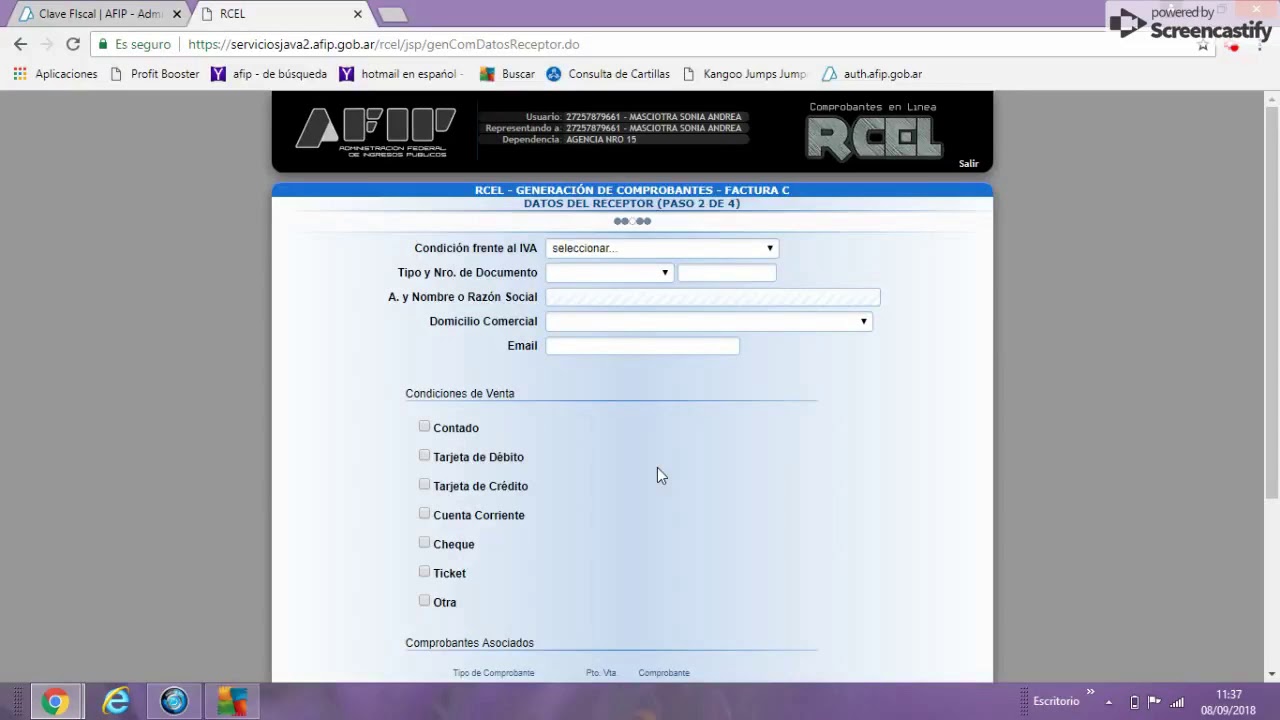Click the Escritorio toolbar in the taskbar
This screenshot has width=1280, height=720.
pos(1056,701)
